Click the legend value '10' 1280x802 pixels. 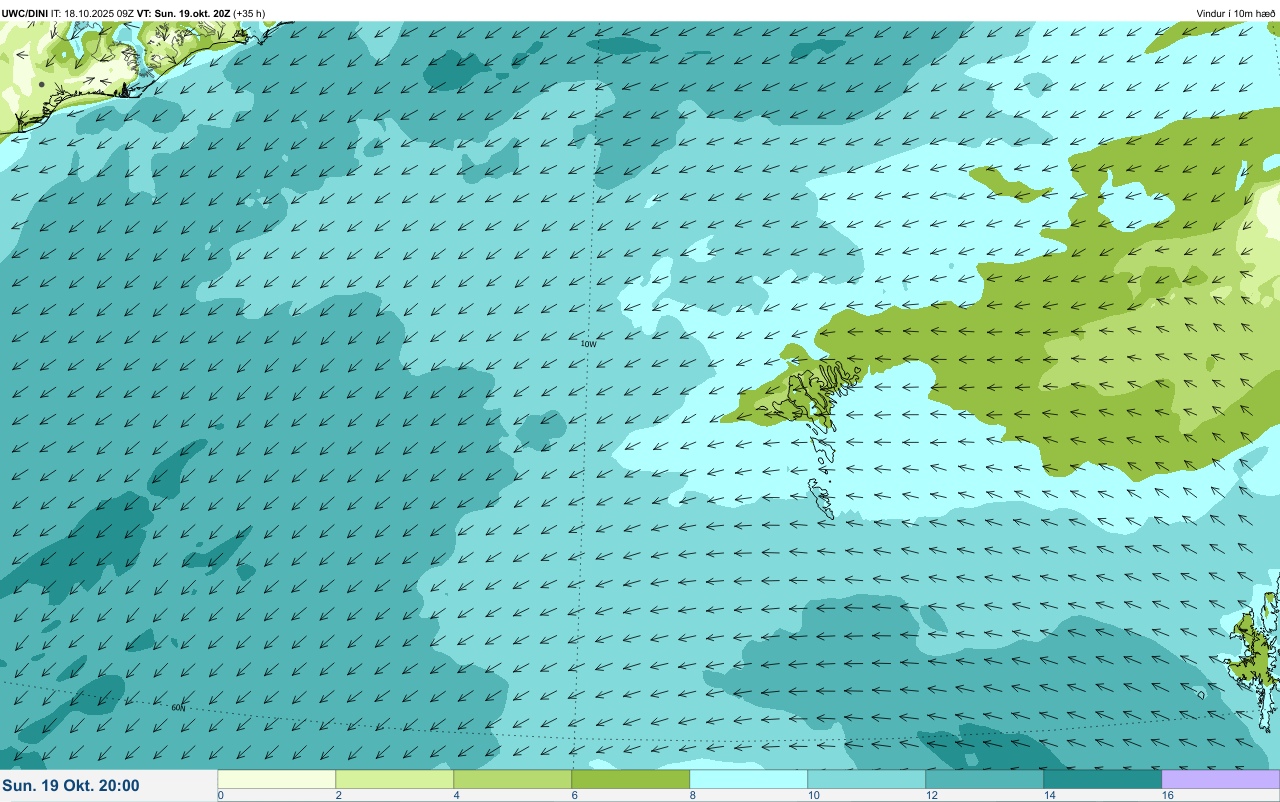813,795
